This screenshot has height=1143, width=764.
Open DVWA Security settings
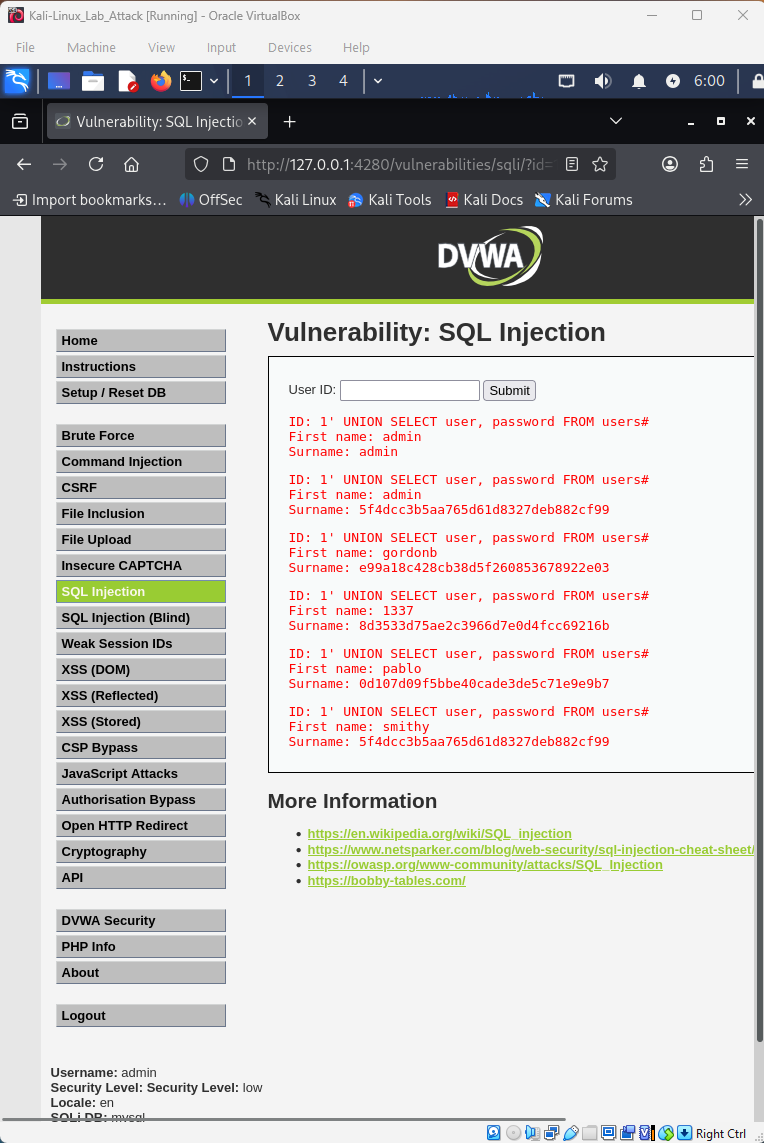141,921
